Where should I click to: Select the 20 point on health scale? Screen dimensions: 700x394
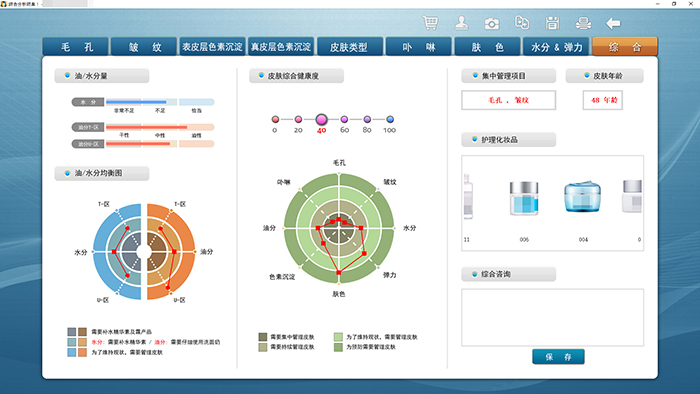click(298, 119)
